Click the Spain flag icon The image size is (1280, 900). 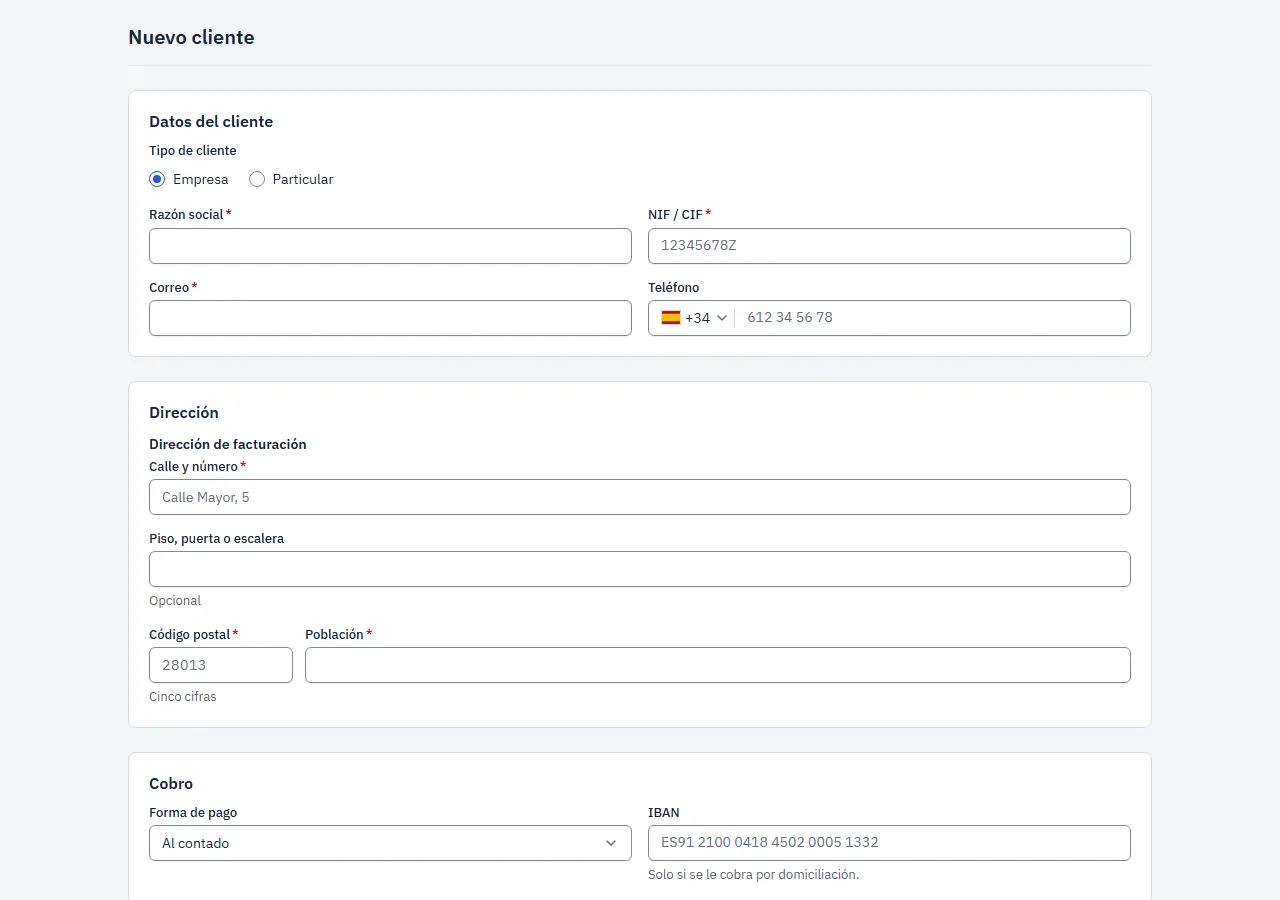click(671, 318)
